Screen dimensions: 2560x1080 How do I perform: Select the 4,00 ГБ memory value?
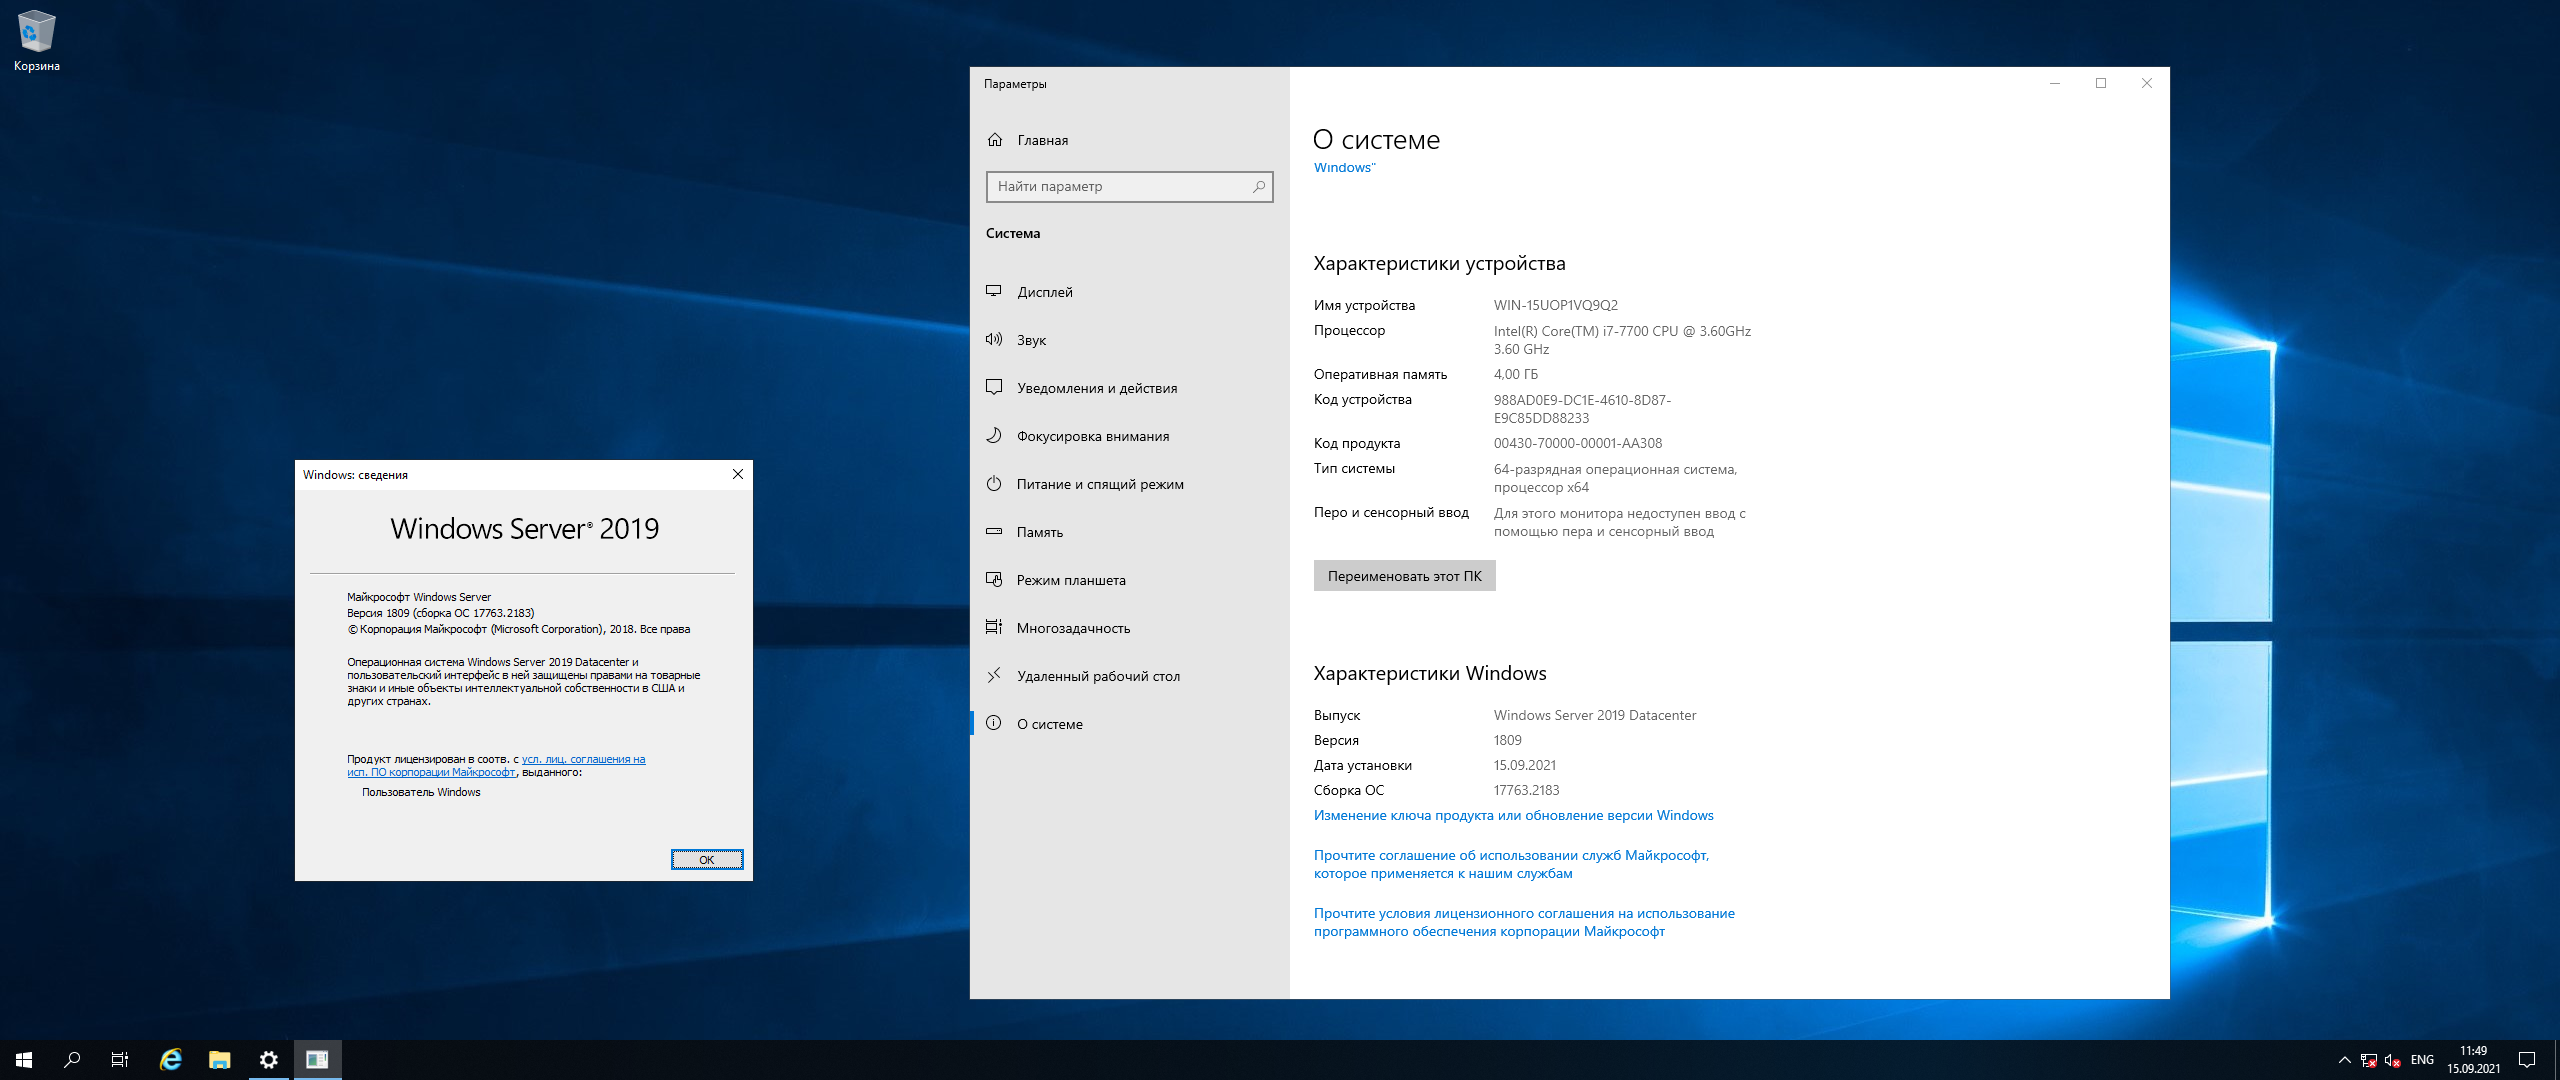point(1515,374)
